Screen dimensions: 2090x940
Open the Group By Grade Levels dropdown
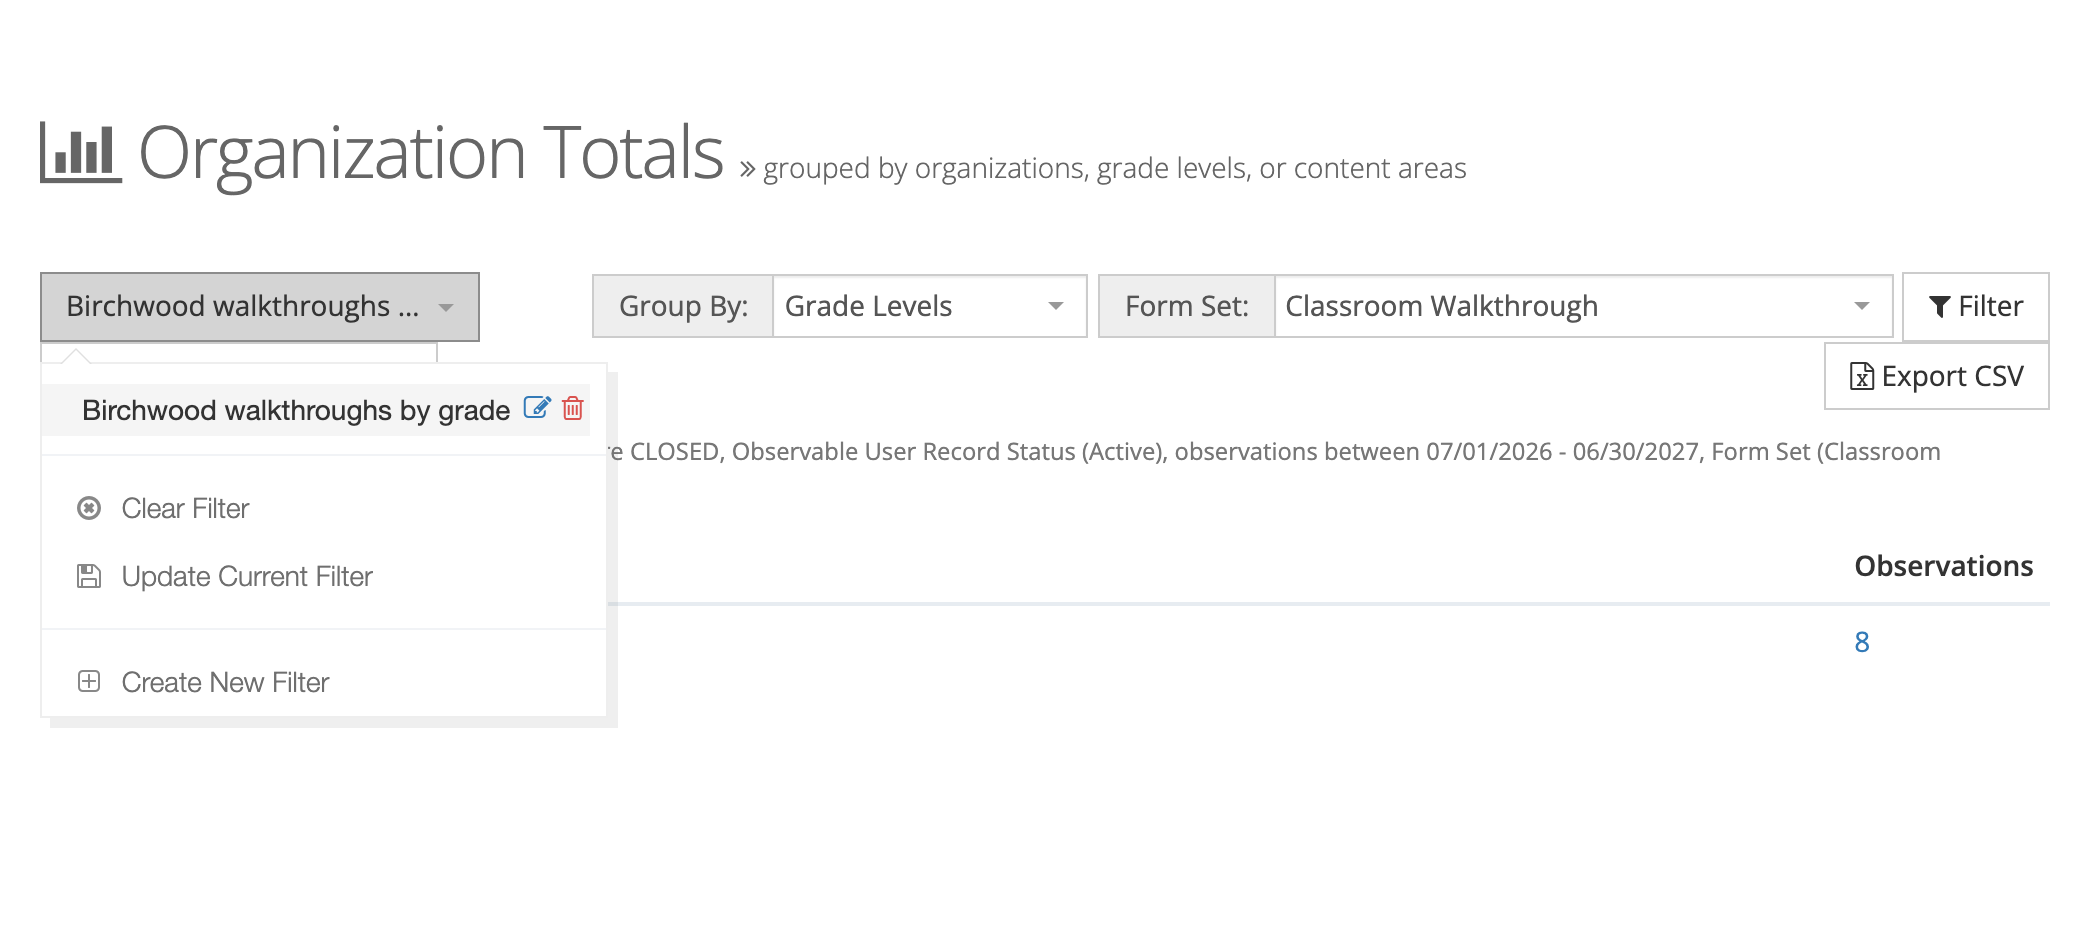point(929,306)
